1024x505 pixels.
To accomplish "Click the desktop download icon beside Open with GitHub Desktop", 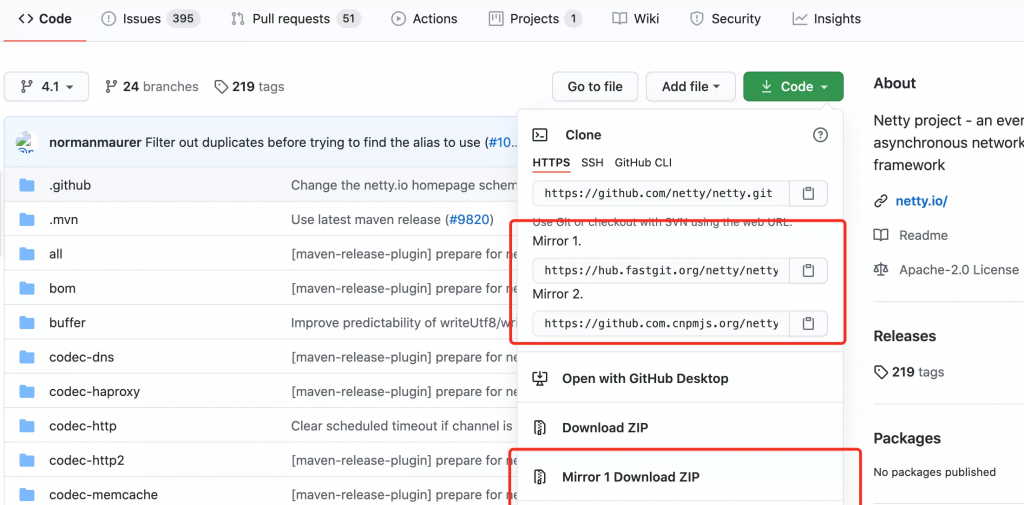I will pyautogui.click(x=539, y=378).
